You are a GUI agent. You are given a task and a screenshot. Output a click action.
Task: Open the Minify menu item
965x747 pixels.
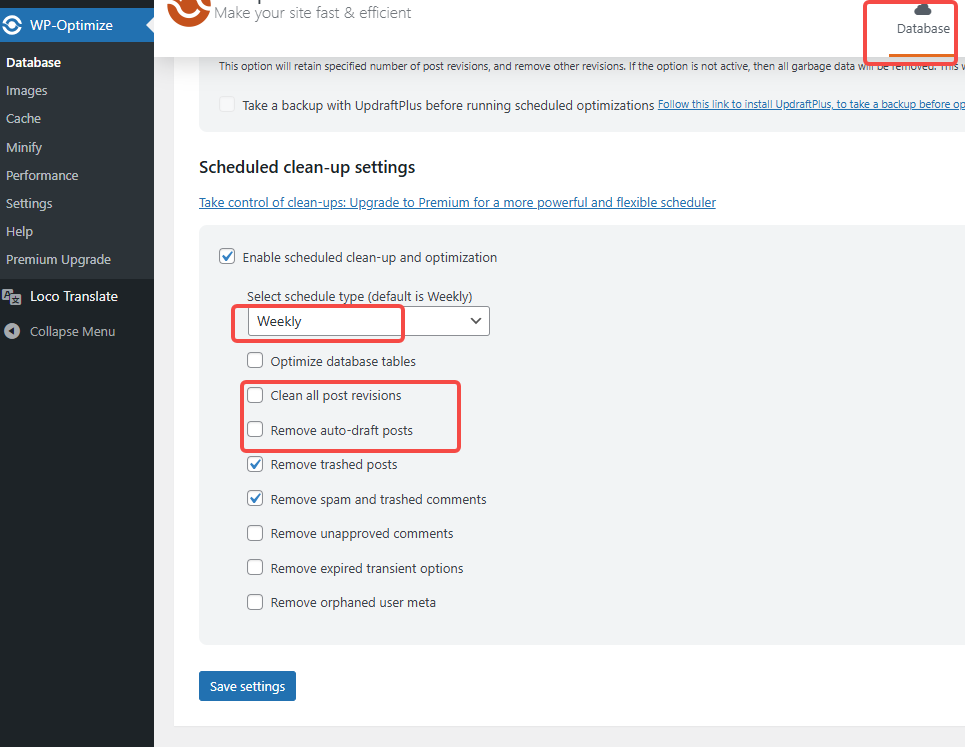coord(24,147)
